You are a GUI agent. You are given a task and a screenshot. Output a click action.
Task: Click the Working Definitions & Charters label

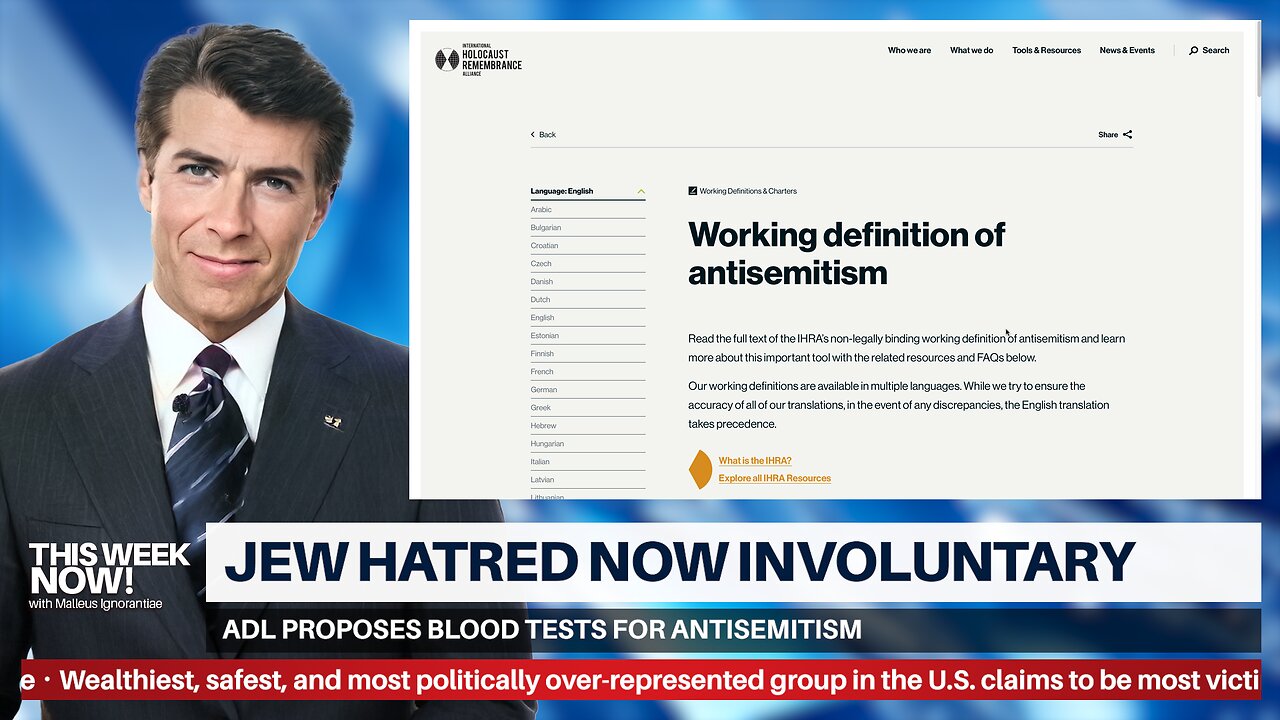click(x=748, y=191)
